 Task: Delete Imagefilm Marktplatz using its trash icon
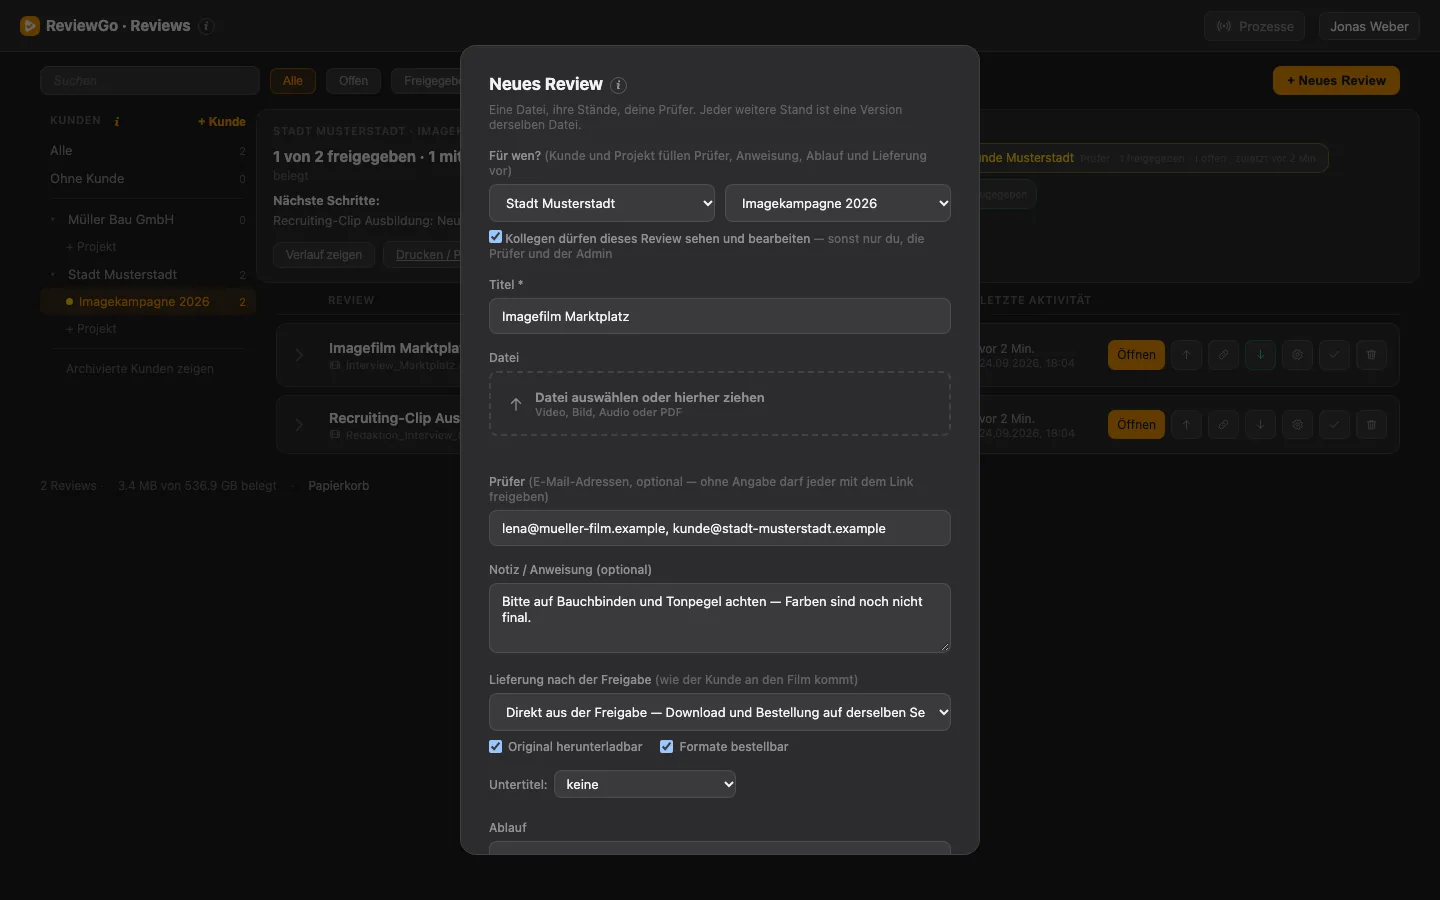[x=1371, y=355]
